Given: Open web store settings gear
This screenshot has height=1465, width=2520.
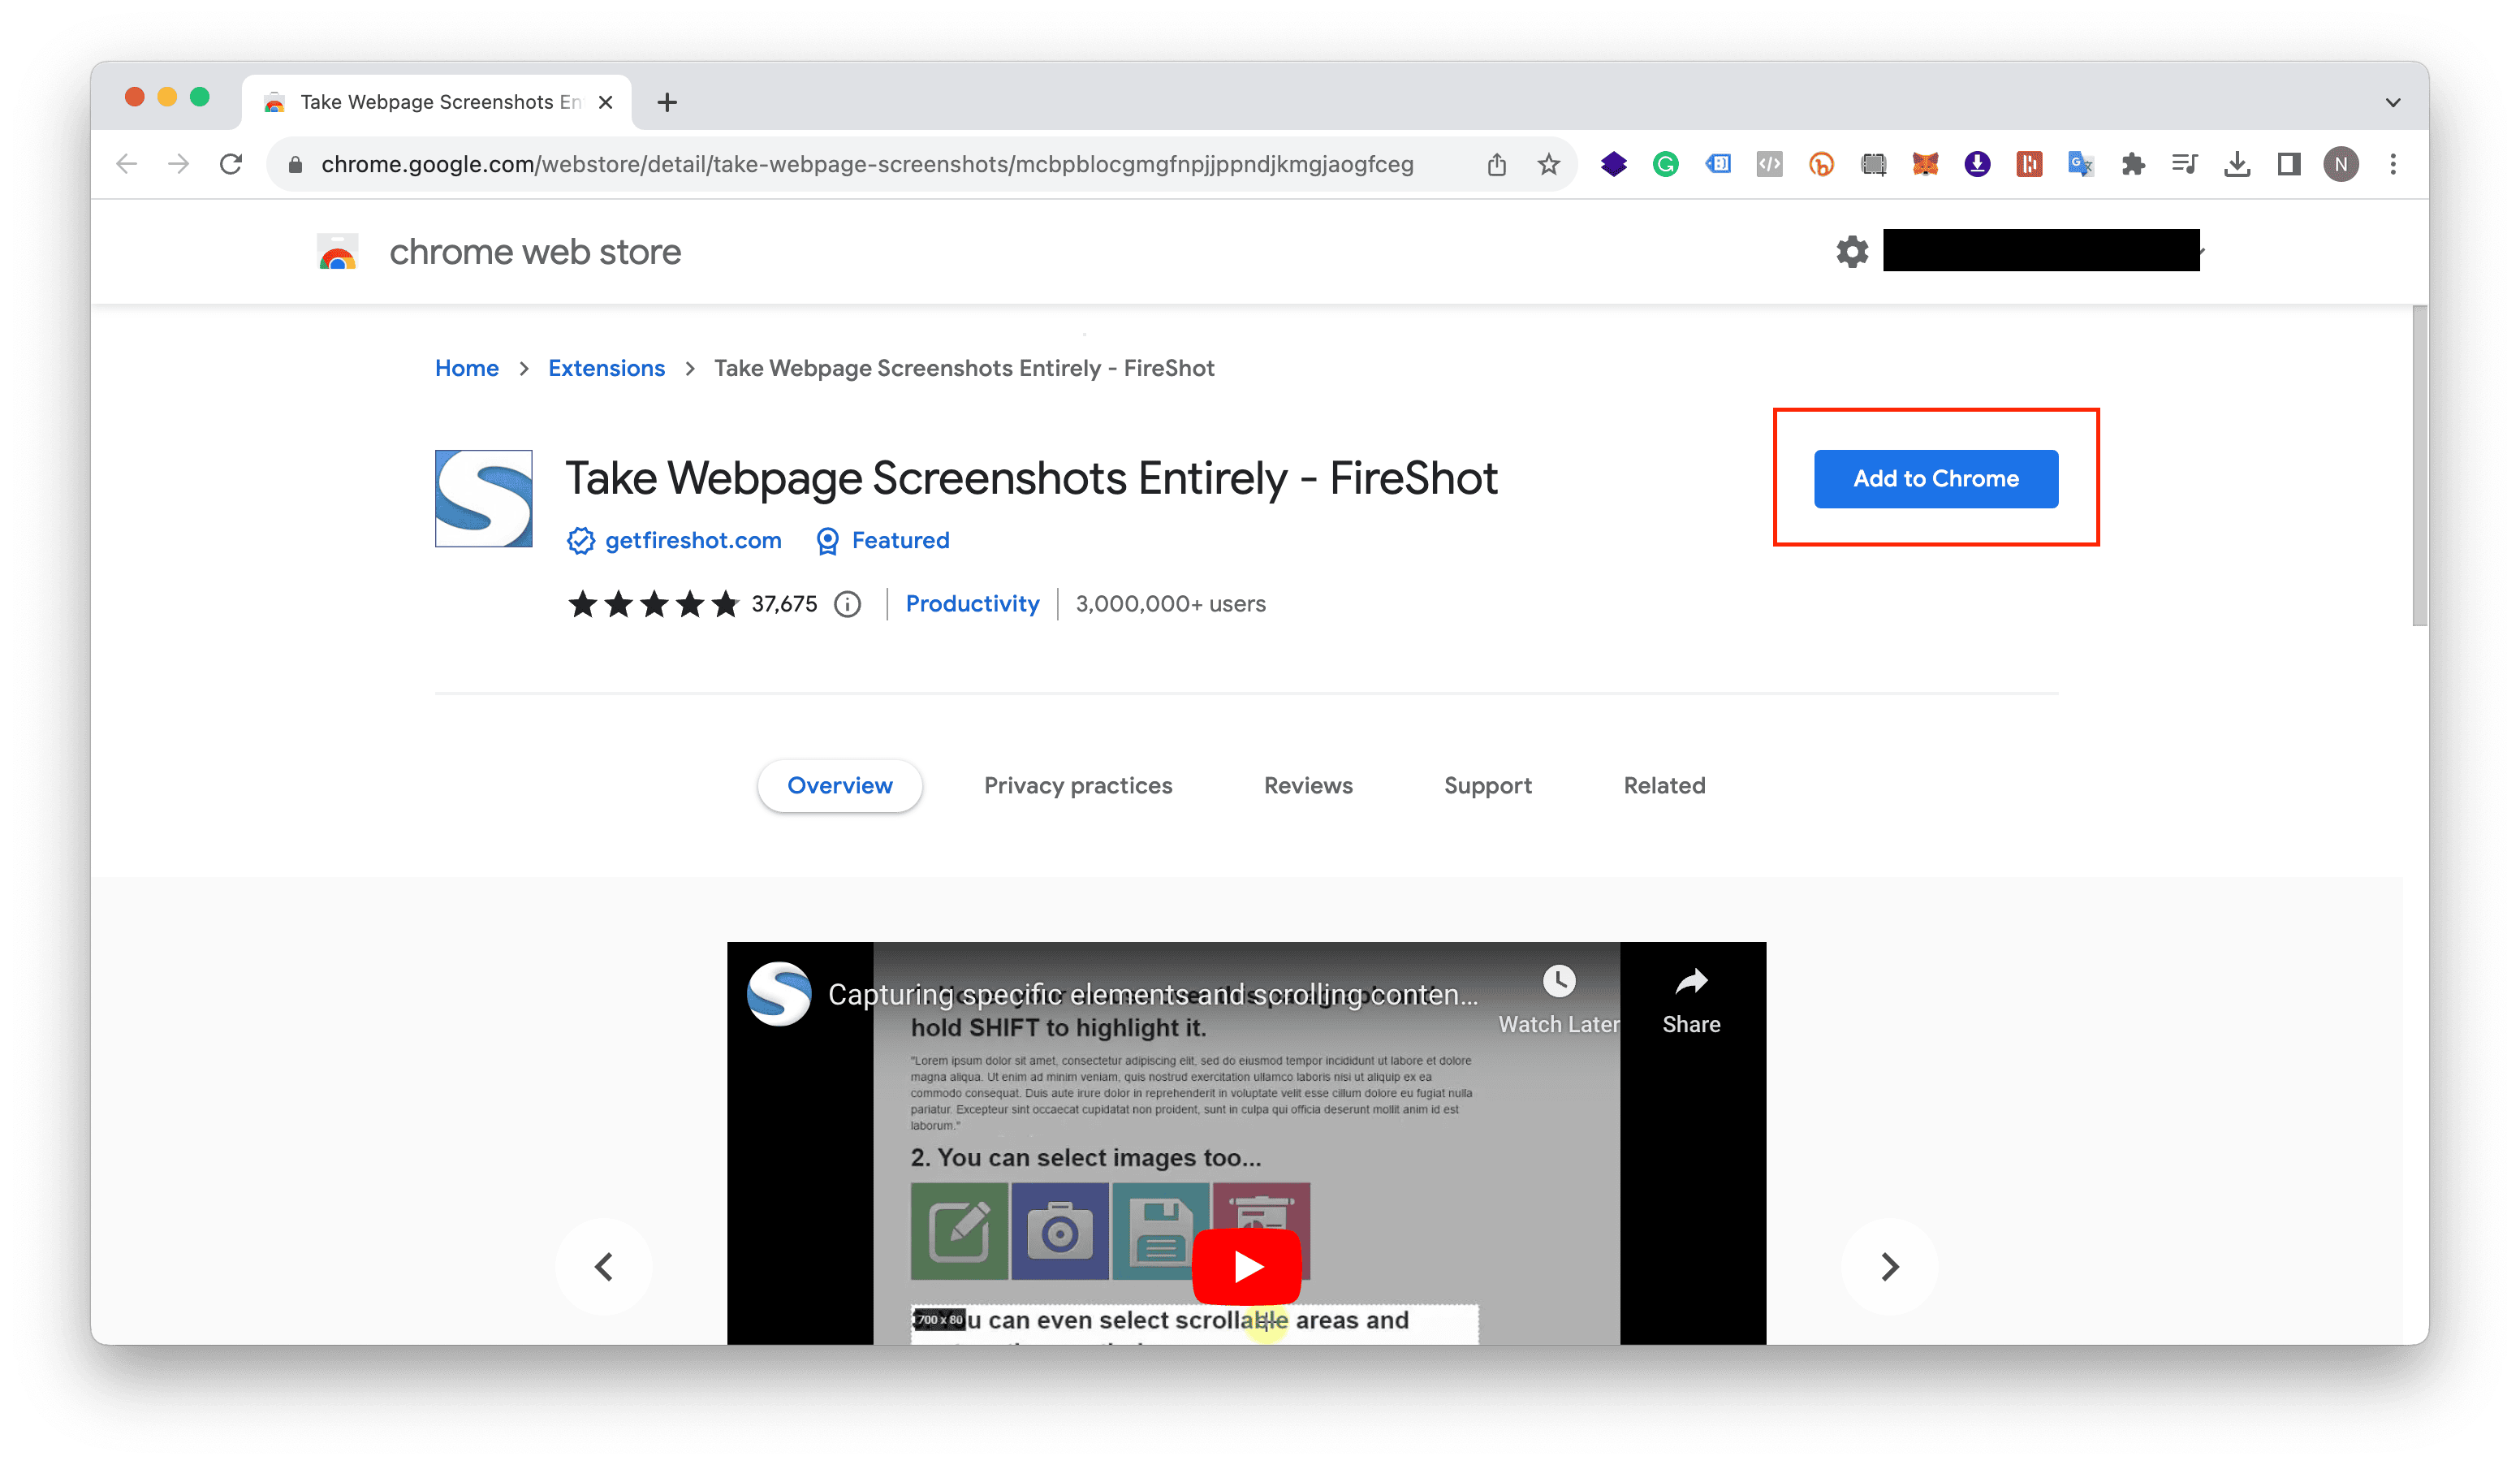Looking at the screenshot, I should tap(1852, 251).
